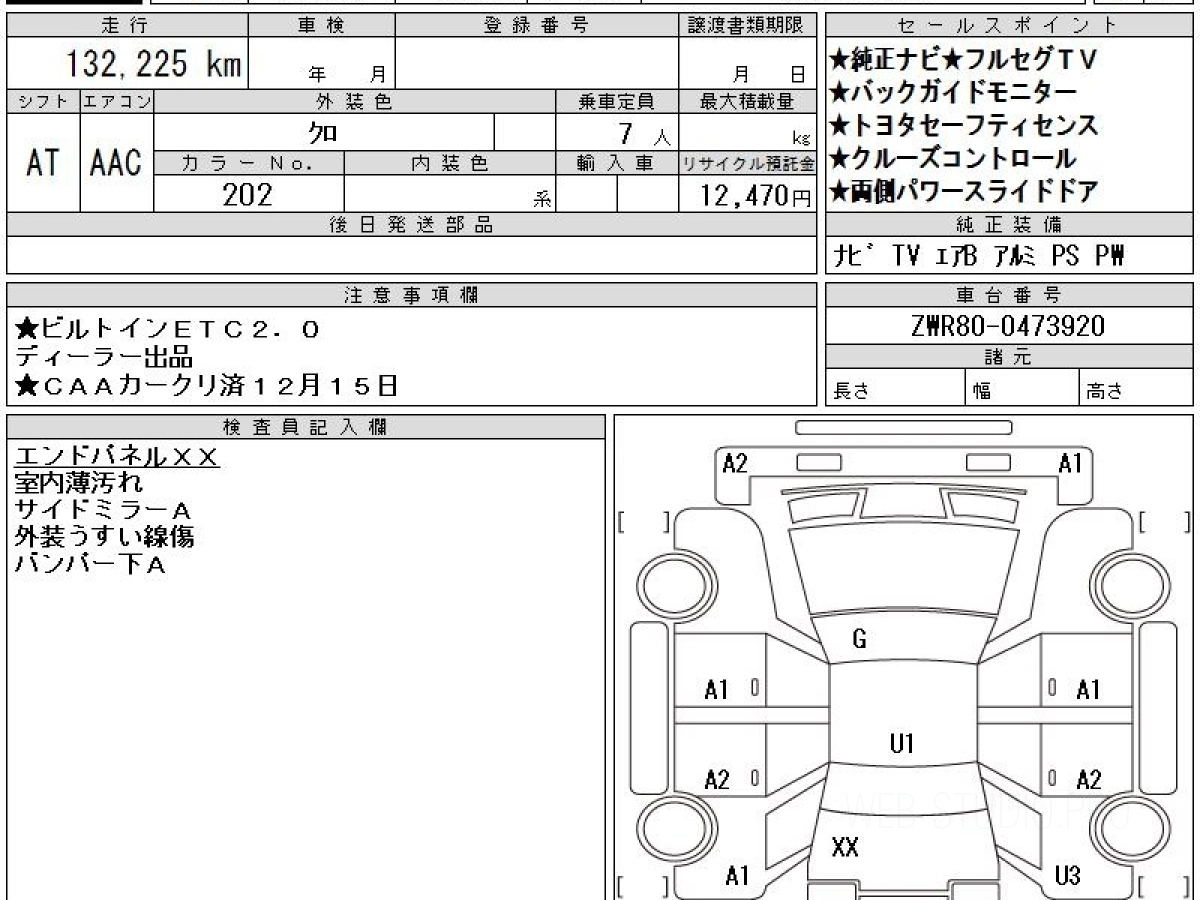Select the mileage value 132,225 km
Image resolution: width=1200 pixels, height=900 pixels.
(x=154, y=65)
